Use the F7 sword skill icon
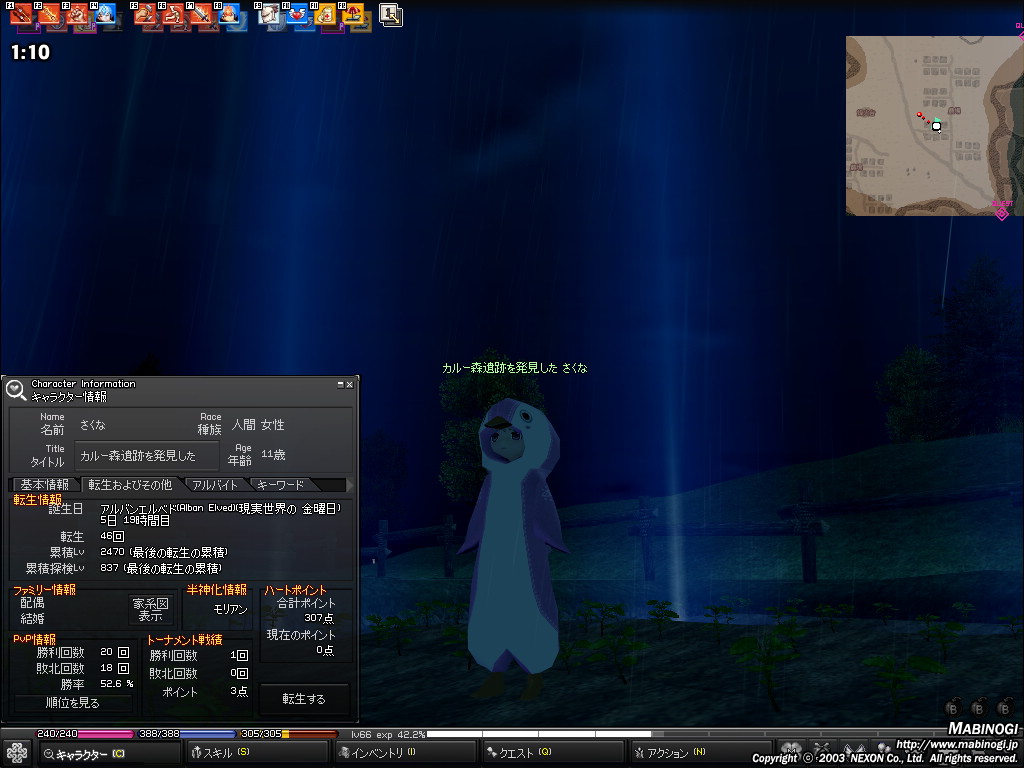 pyautogui.click(x=200, y=14)
